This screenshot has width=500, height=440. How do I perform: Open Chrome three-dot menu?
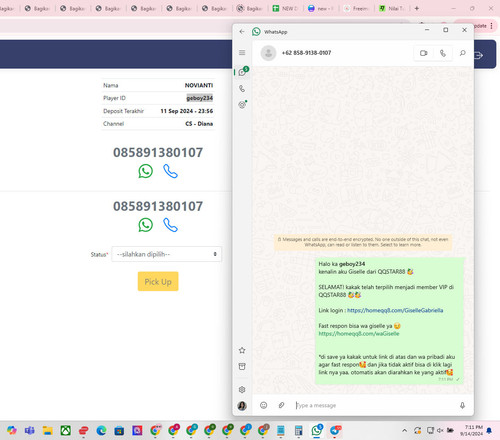click(x=492, y=26)
